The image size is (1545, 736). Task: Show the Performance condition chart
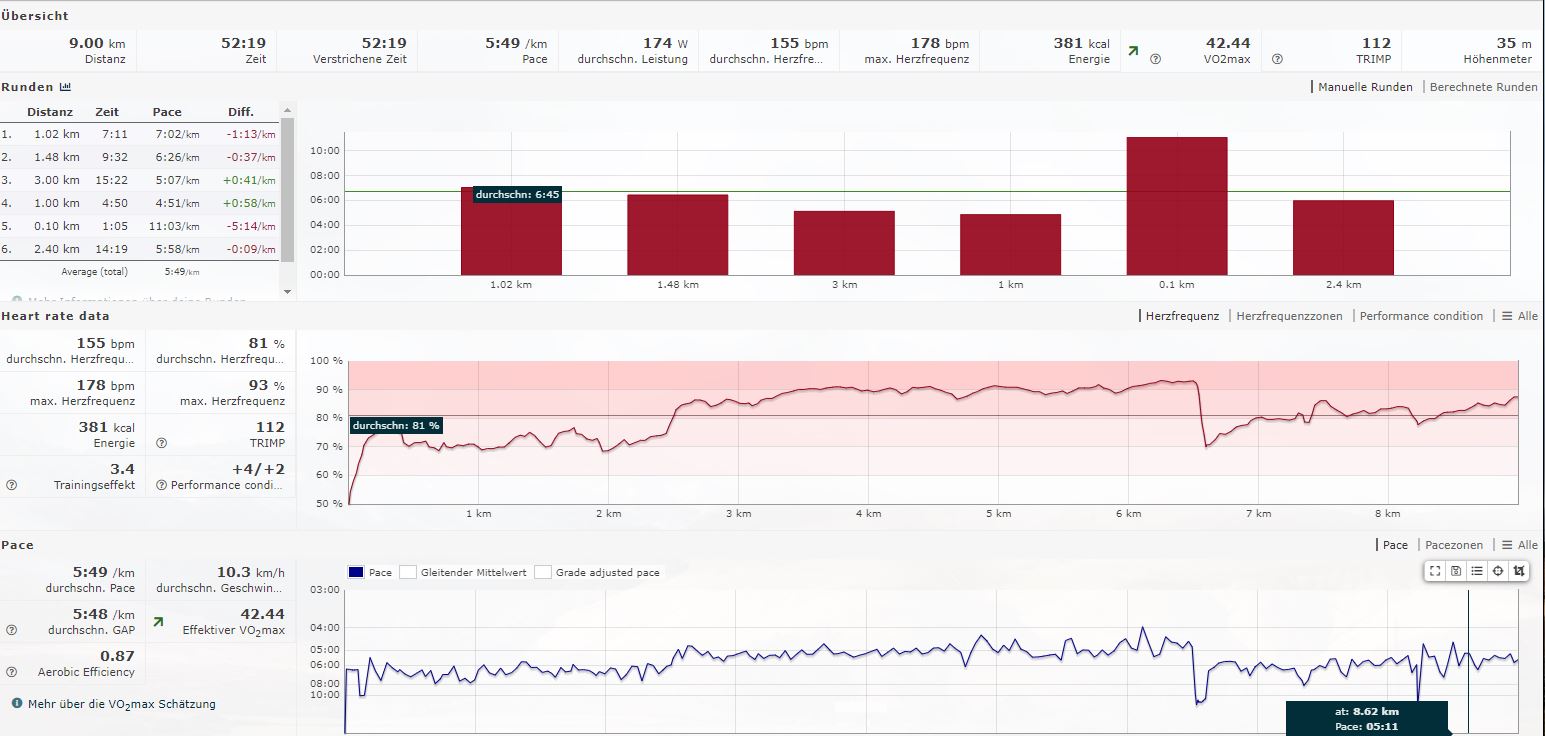(x=1420, y=316)
